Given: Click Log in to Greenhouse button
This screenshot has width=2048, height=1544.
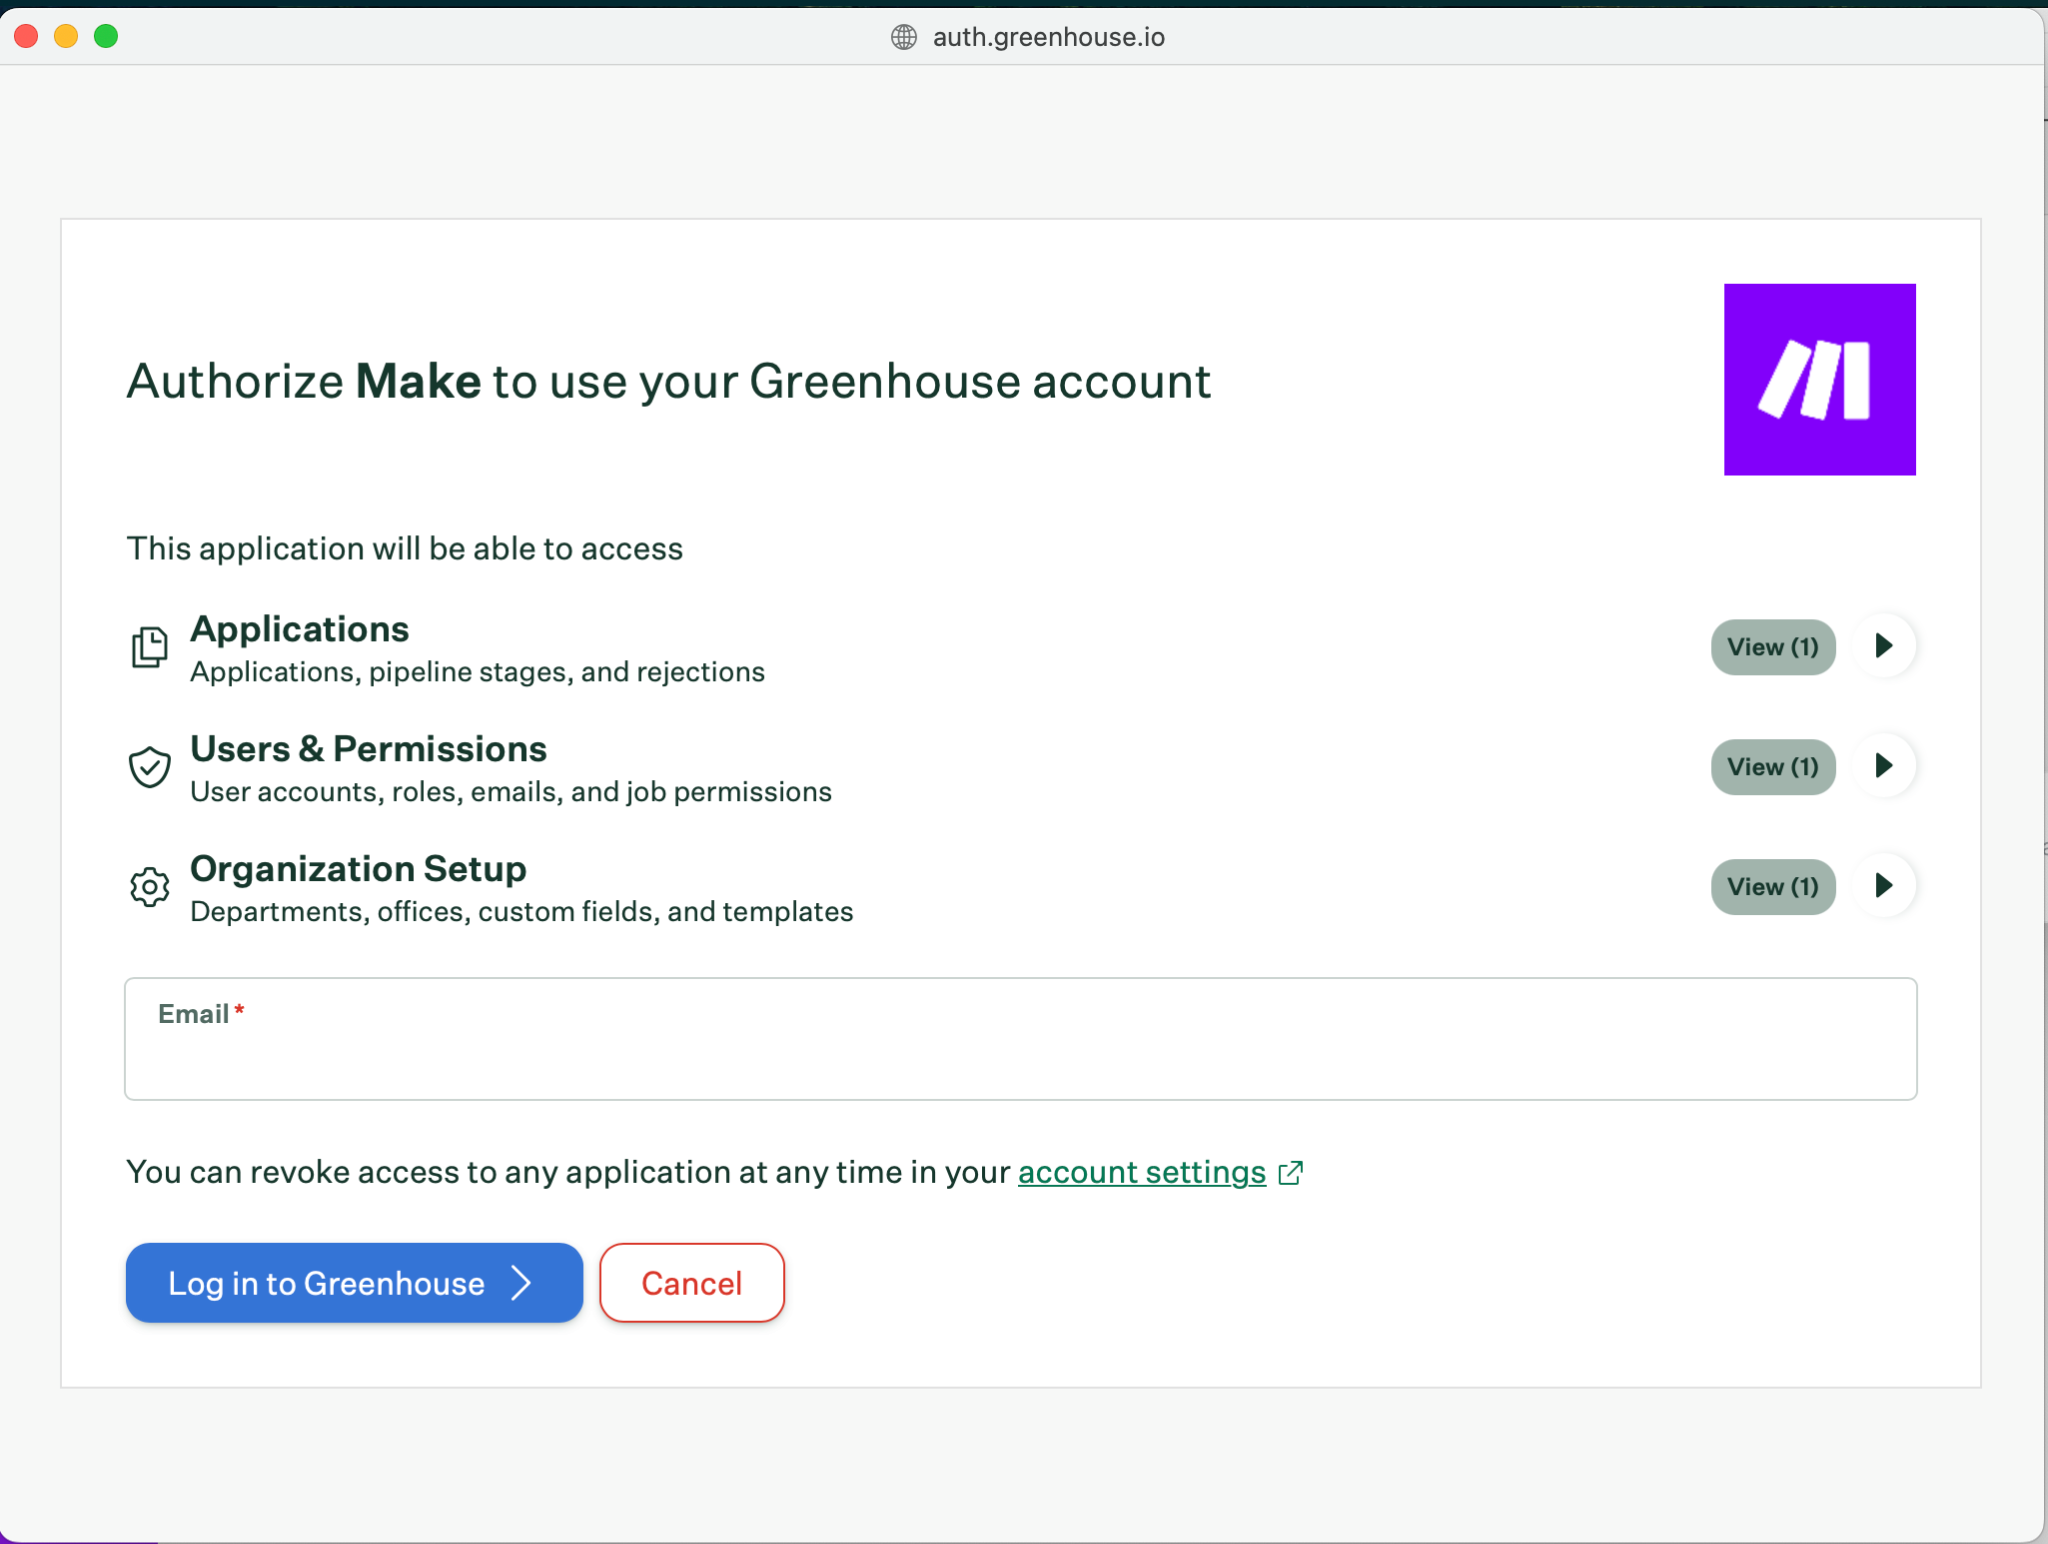Looking at the screenshot, I should tap(354, 1283).
